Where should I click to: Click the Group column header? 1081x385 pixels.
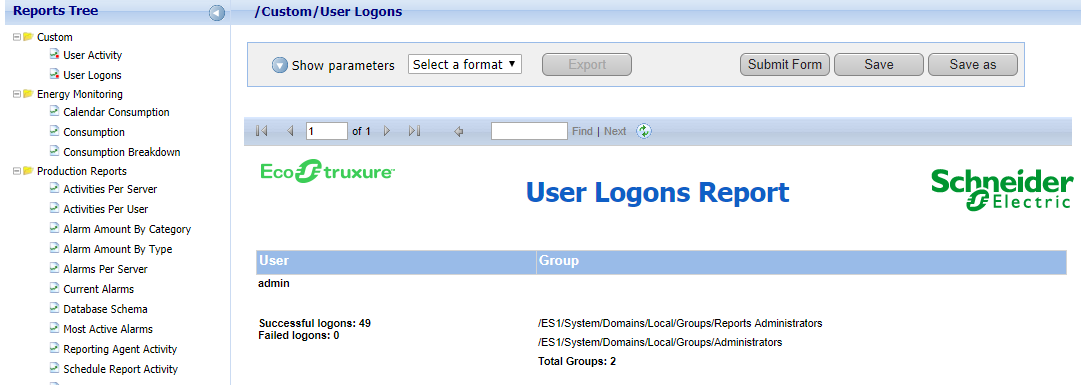(802, 261)
